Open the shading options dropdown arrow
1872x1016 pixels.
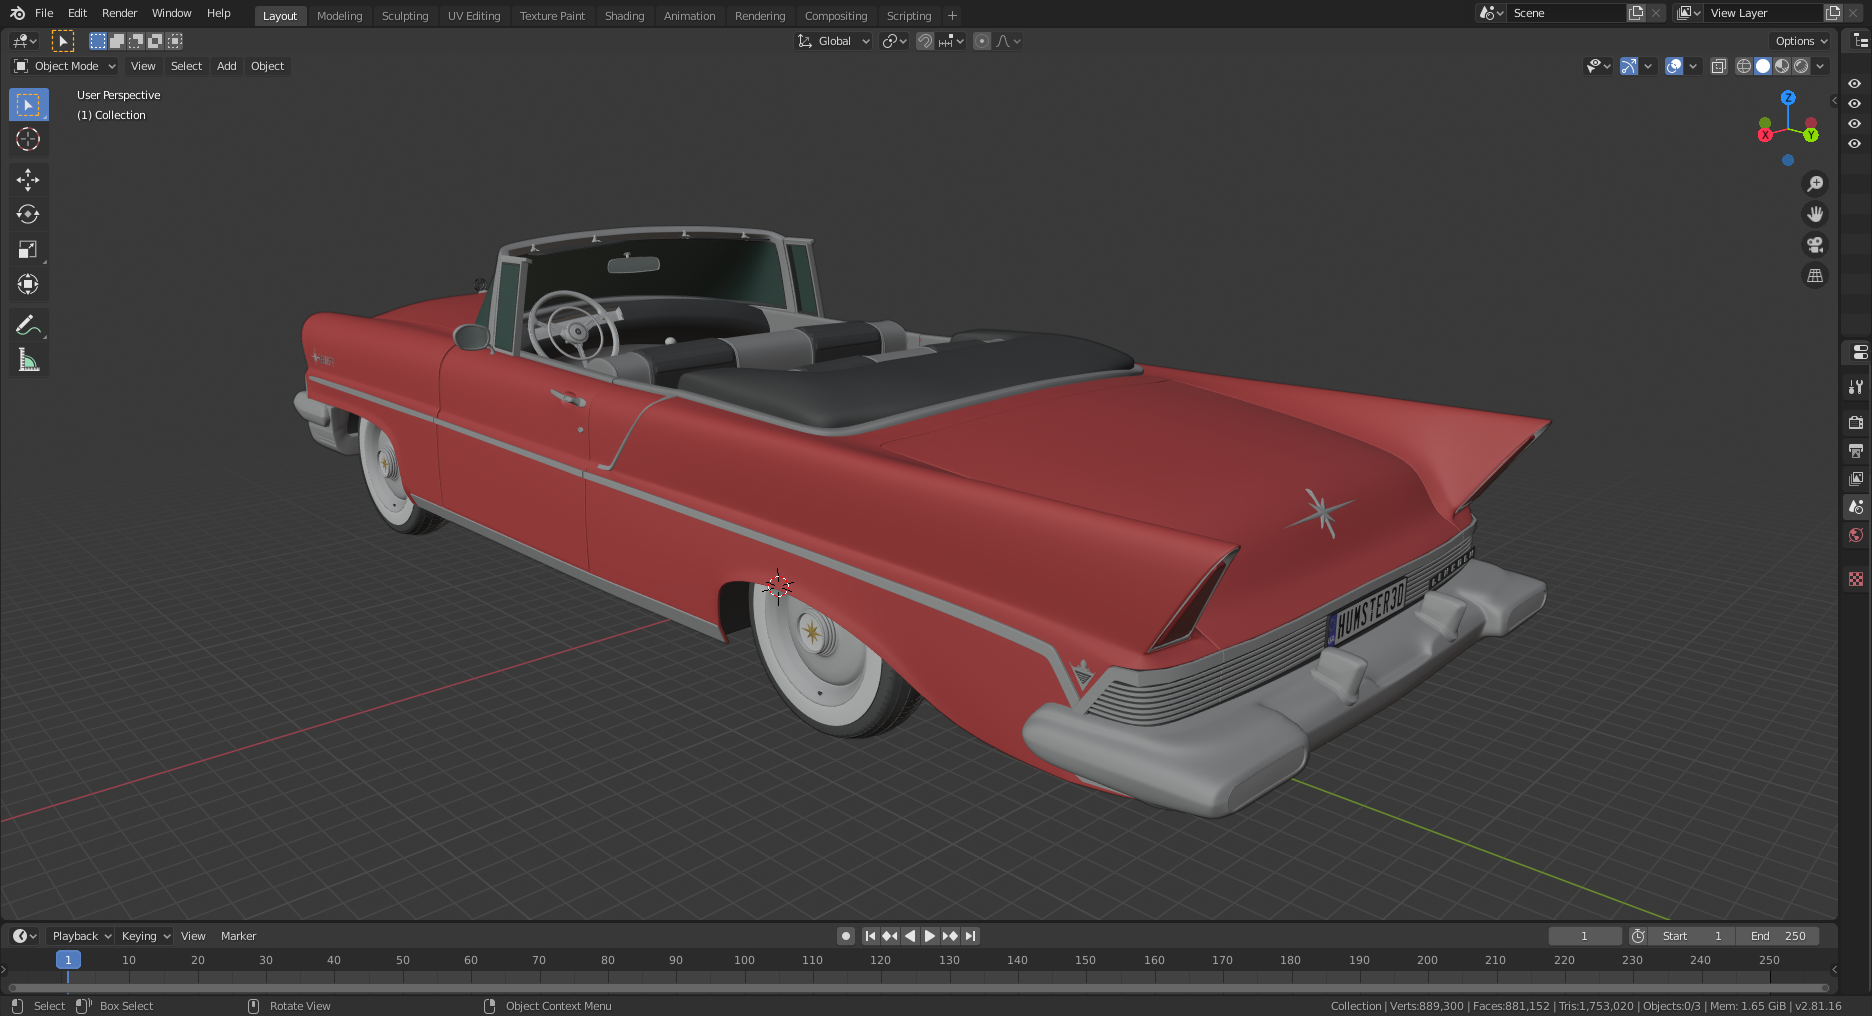(x=1820, y=66)
